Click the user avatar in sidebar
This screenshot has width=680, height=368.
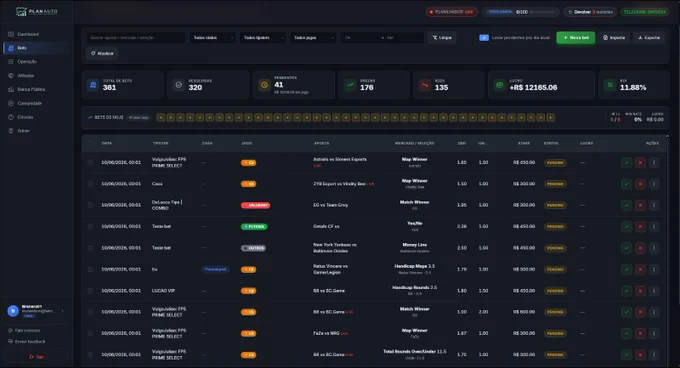pyautogui.click(x=13, y=310)
